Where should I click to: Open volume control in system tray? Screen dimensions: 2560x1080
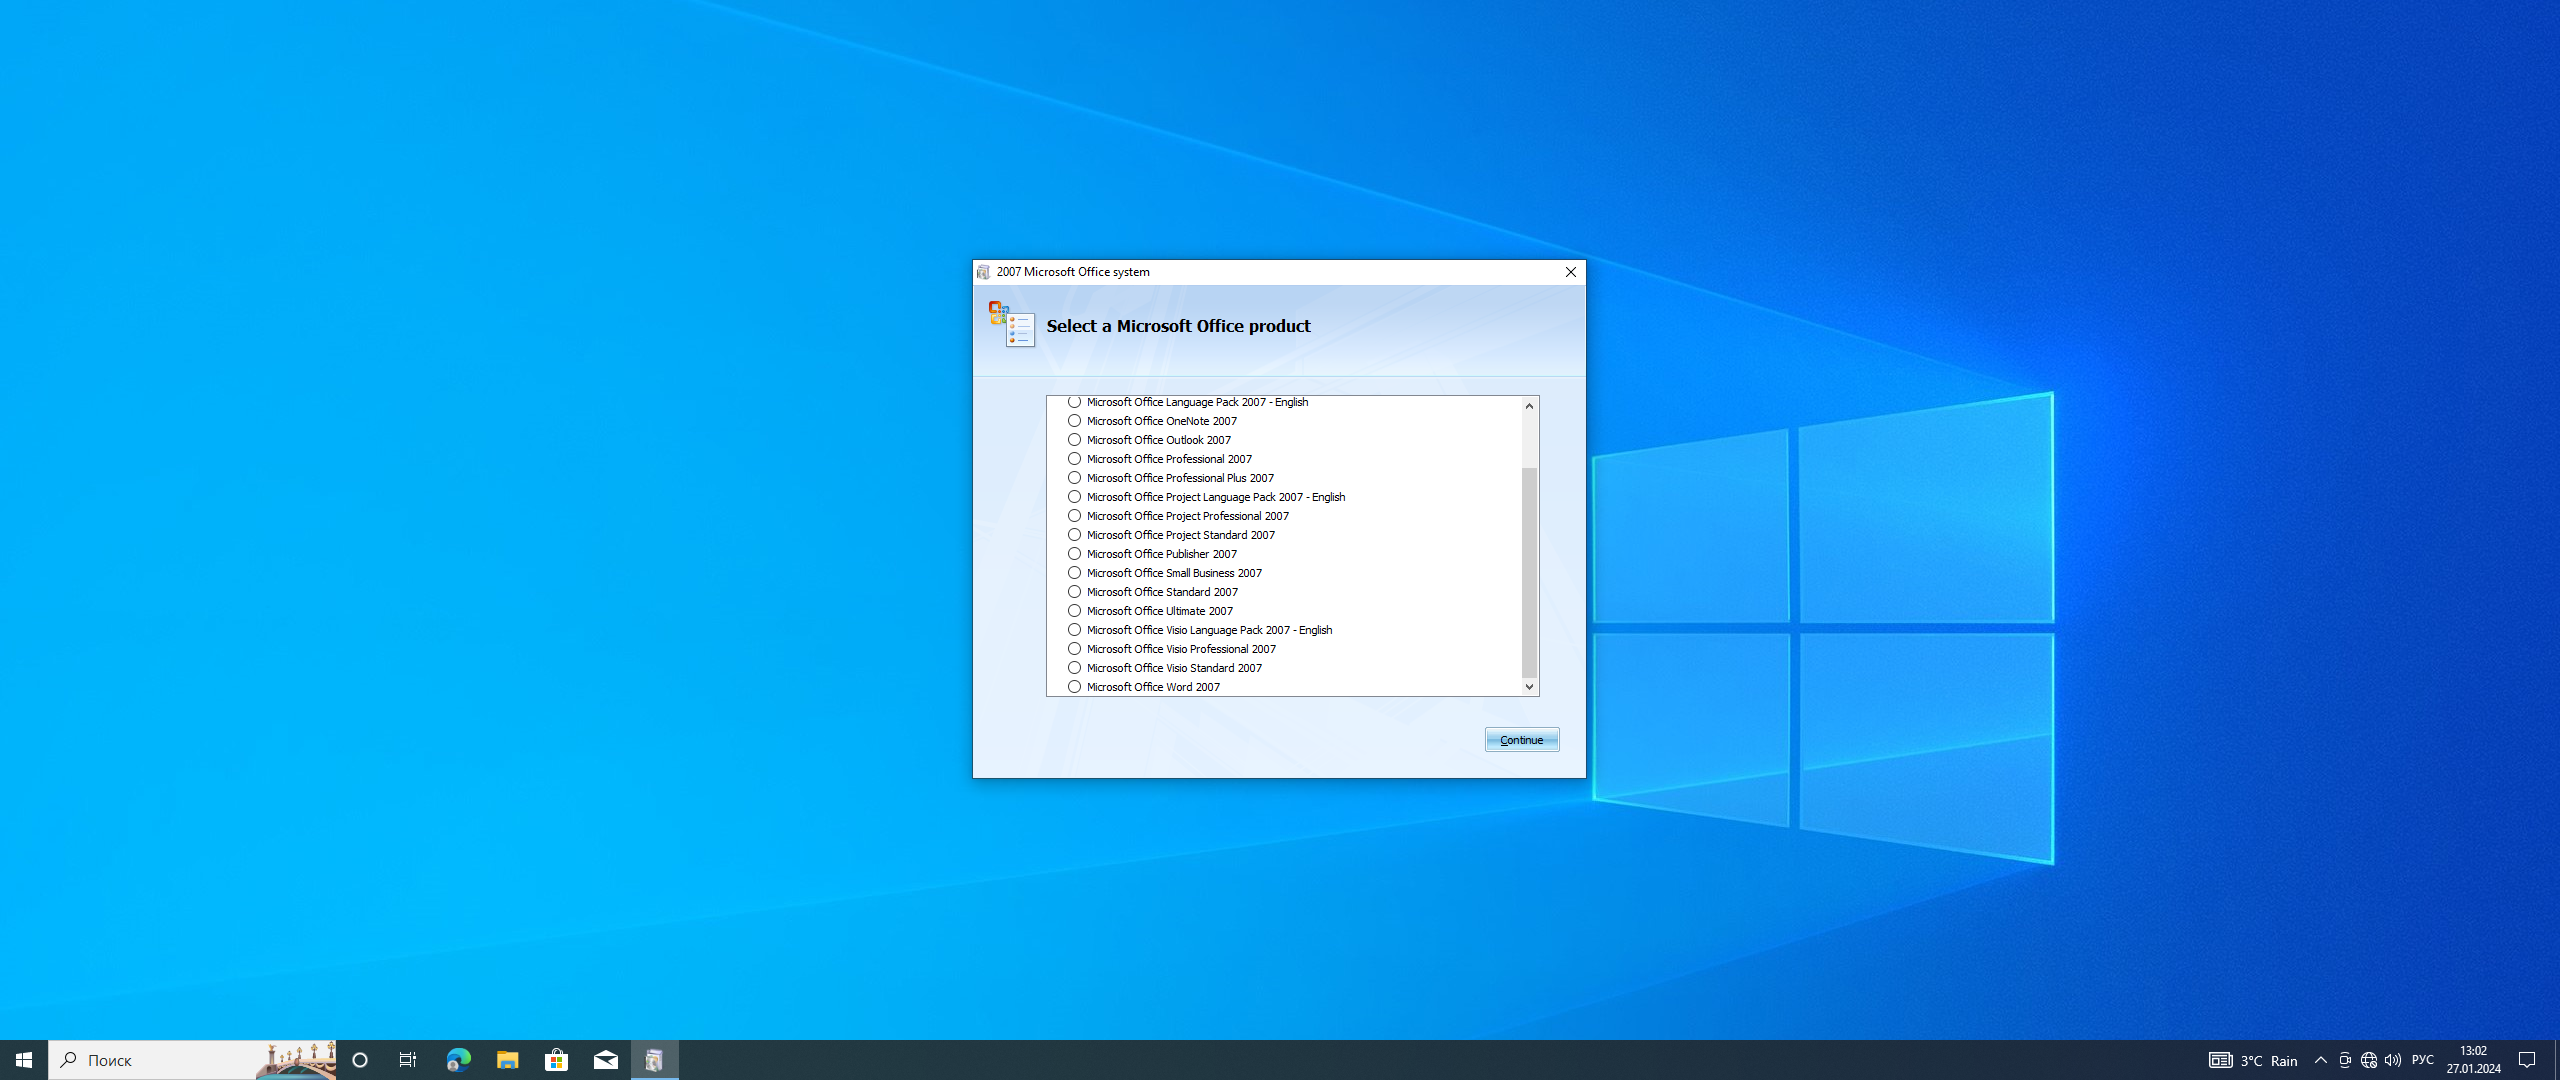(2392, 1060)
